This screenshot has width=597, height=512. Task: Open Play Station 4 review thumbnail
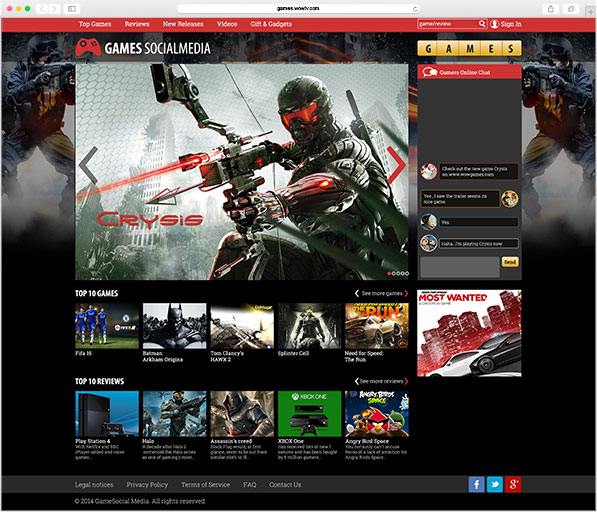point(107,414)
